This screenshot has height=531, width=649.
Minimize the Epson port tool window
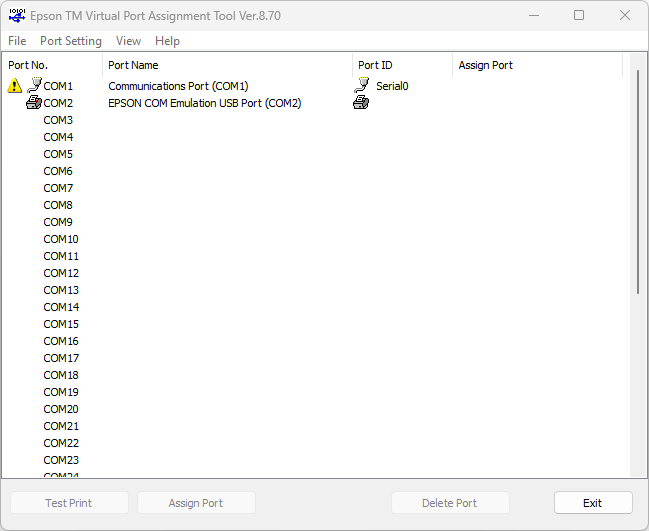(x=534, y=15)
